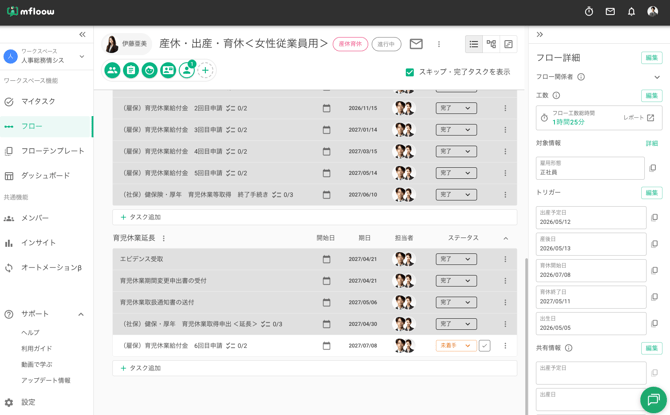Open notifications bell in header
Viewport: 670px width, 415px height.
[631, 12]
